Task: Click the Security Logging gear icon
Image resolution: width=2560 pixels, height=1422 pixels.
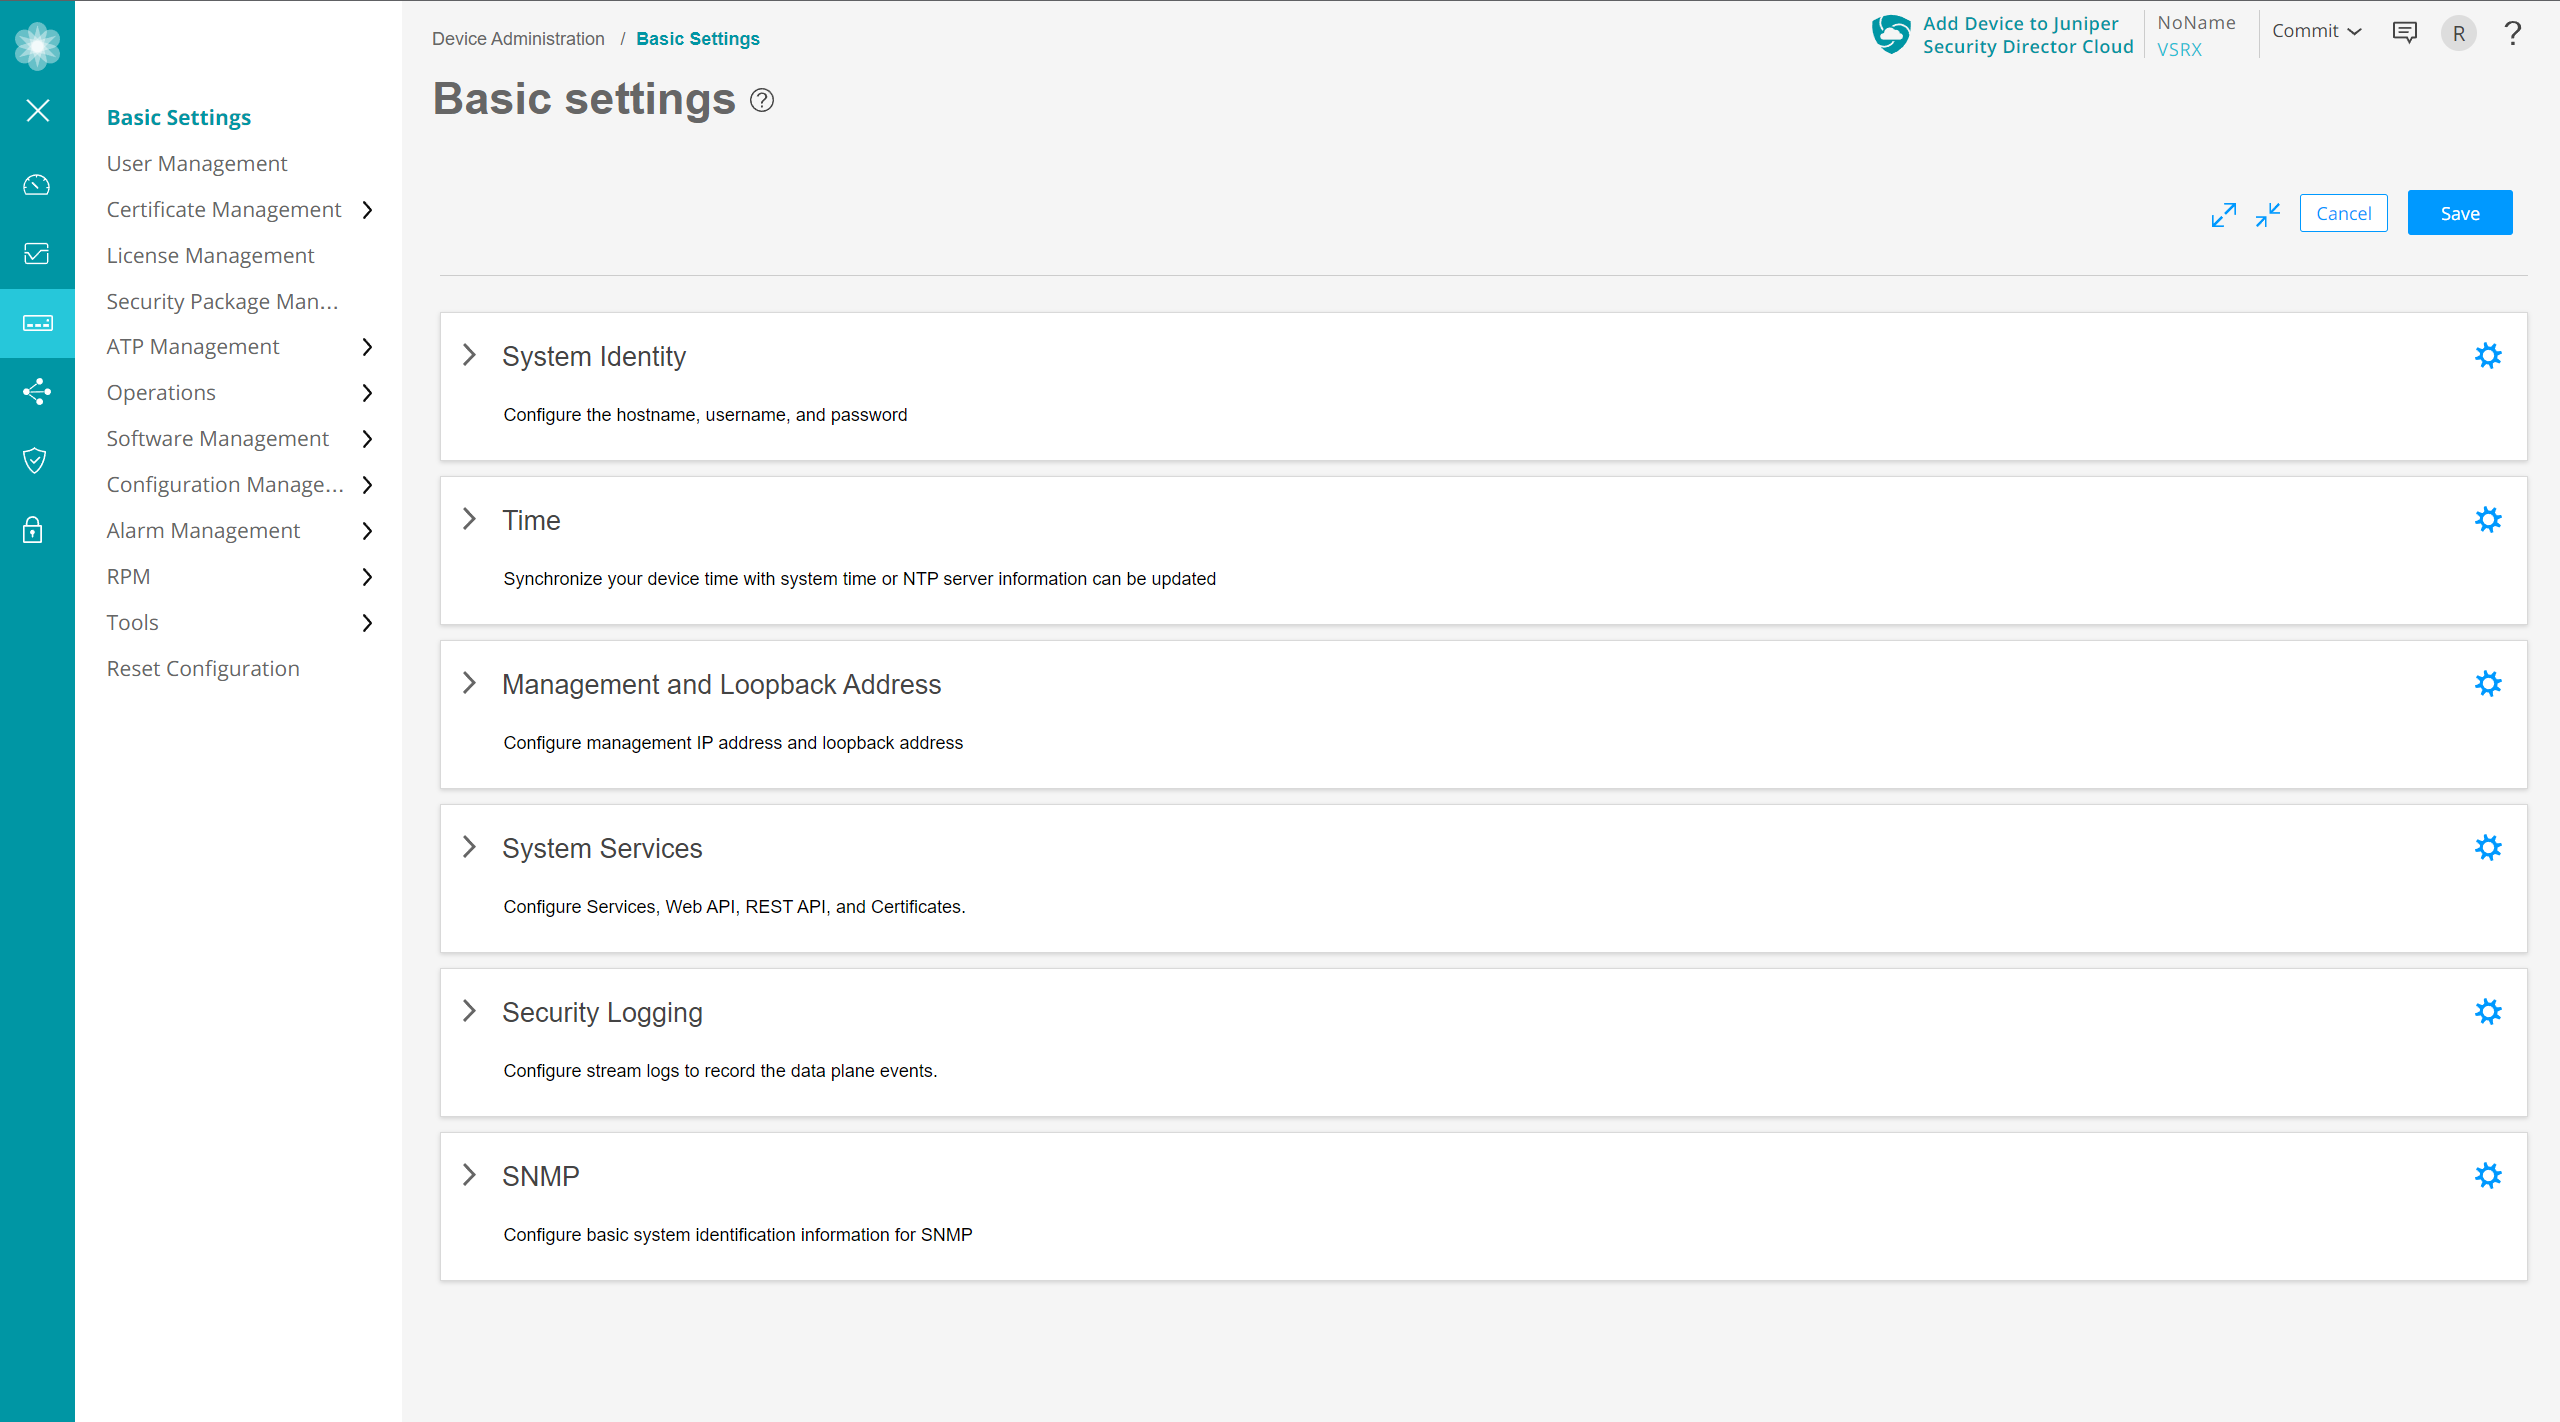Action: pos(2488,1011)
